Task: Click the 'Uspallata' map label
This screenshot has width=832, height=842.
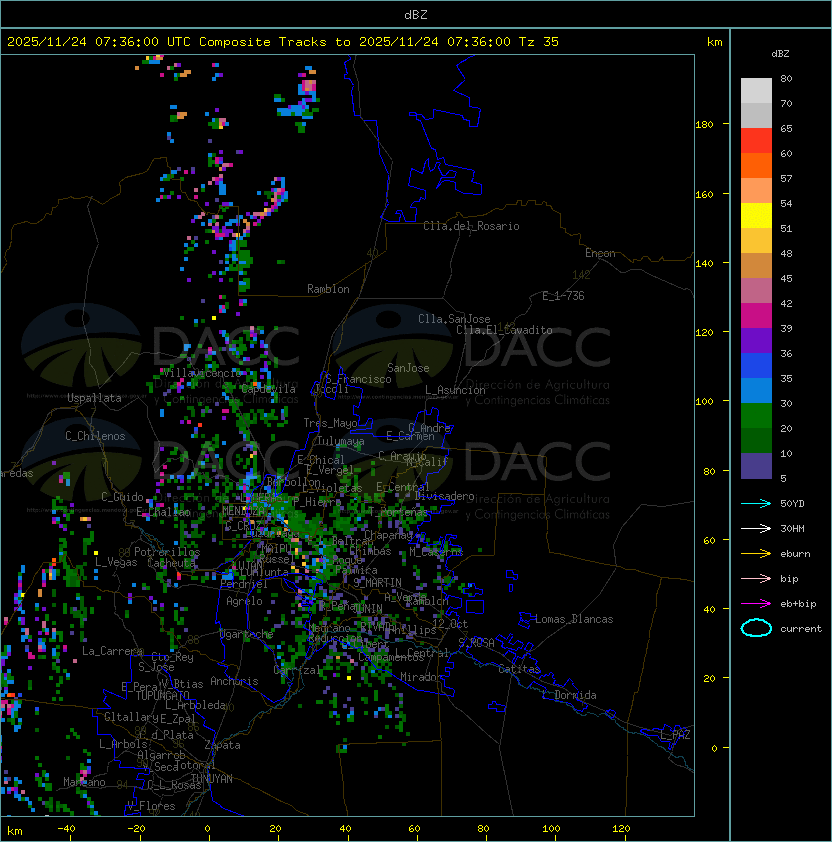Action: [94, 398]
